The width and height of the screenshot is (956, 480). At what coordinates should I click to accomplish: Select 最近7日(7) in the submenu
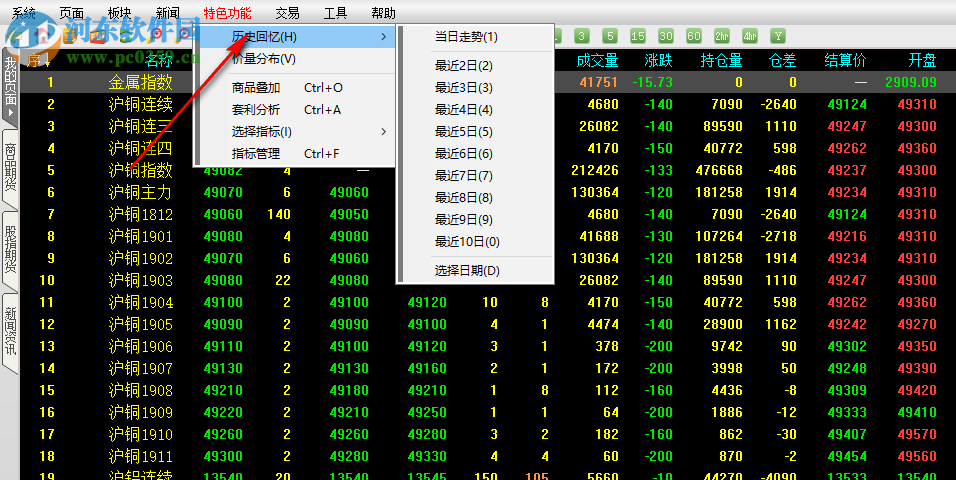point(476,176)
